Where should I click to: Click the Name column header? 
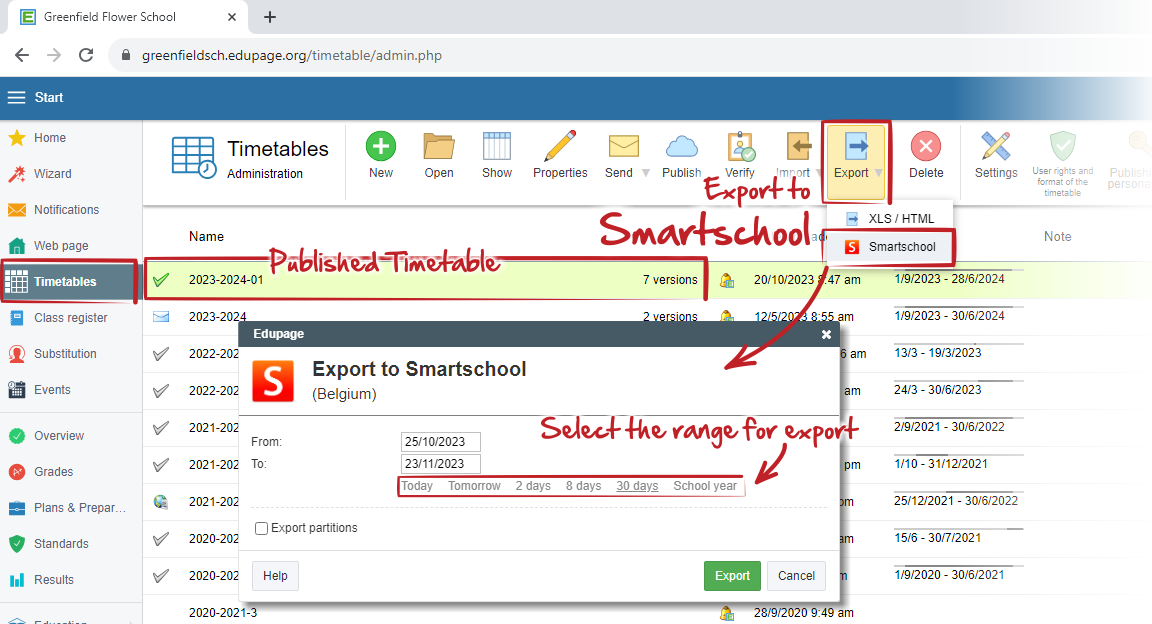[206, 237]
